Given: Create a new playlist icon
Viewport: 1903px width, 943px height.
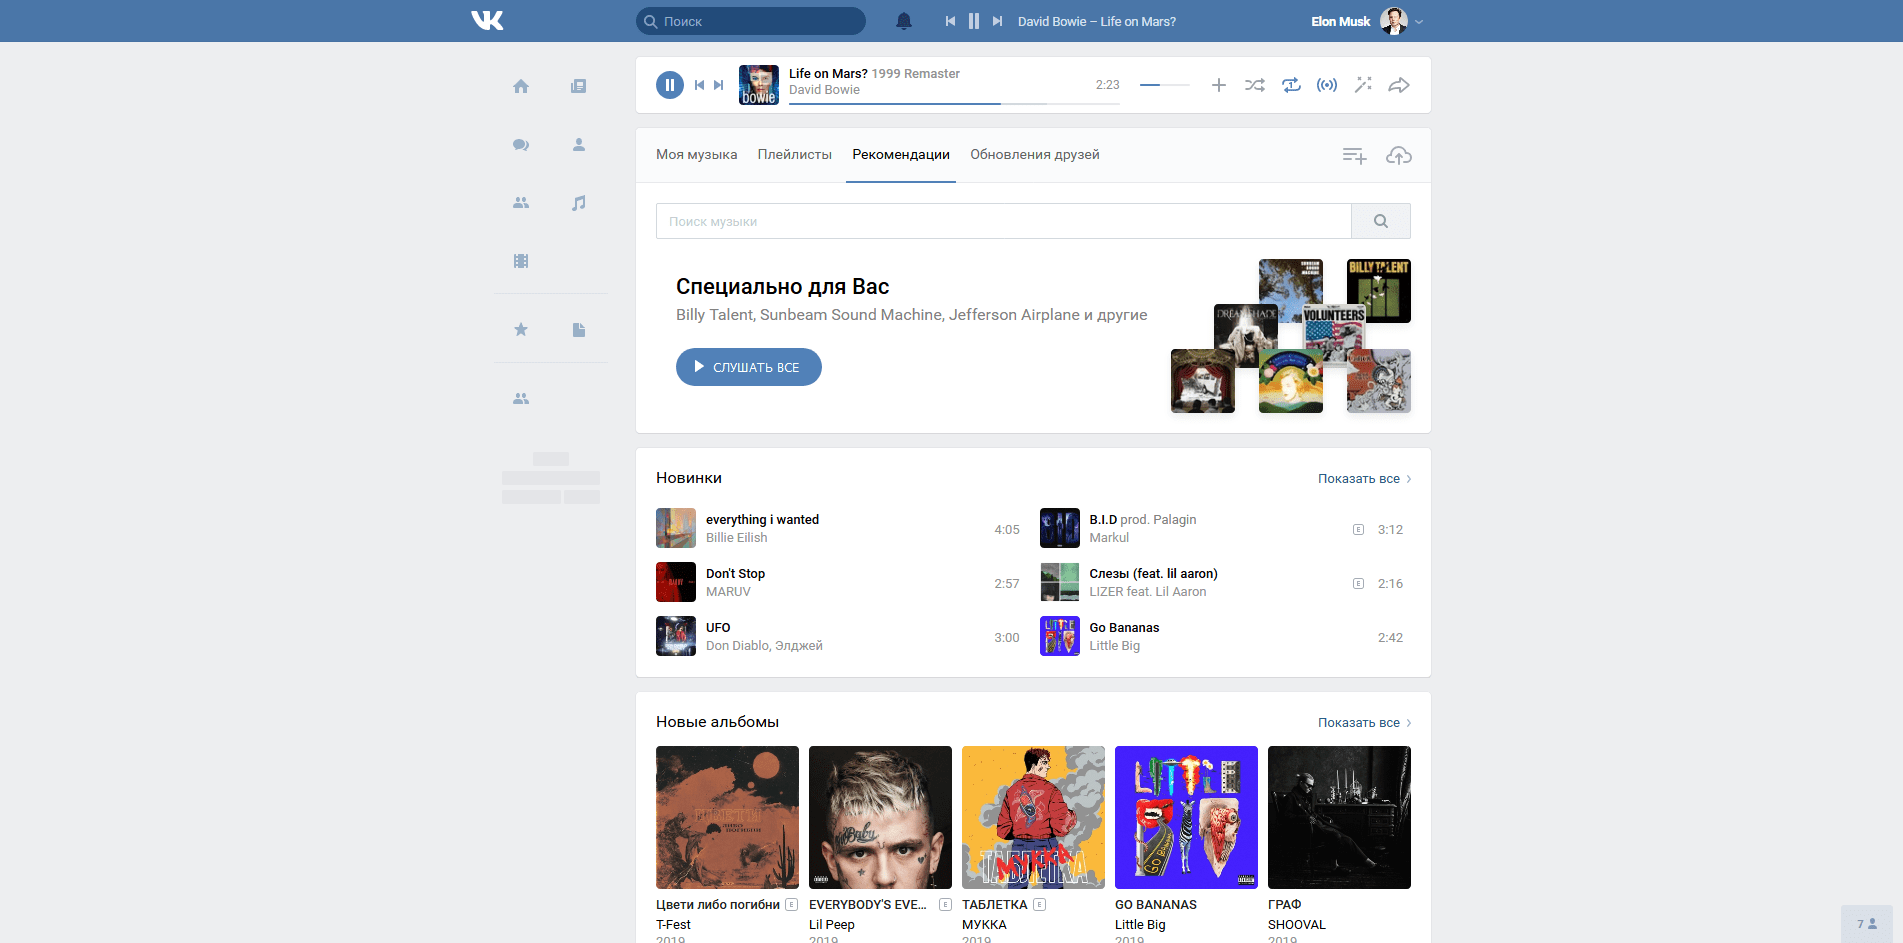Looking at the screenshot, I should [1354, 155].
